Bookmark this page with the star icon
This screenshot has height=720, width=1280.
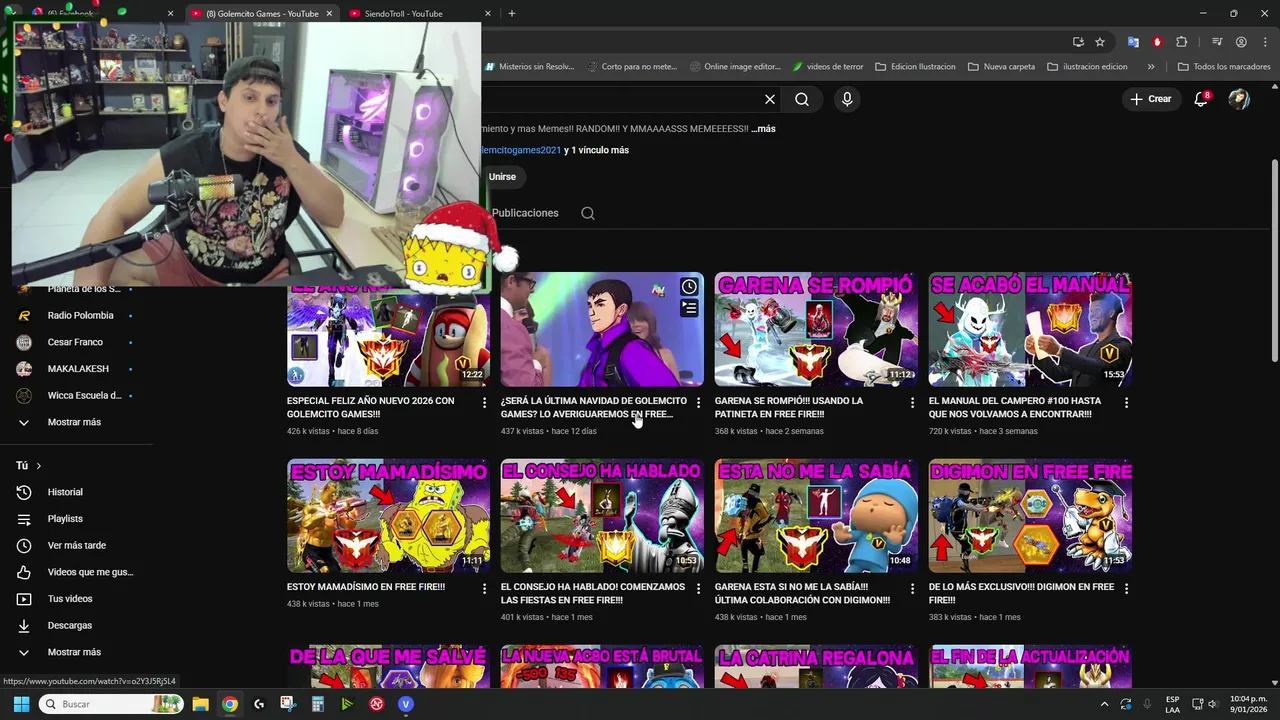pos(1100,42)
